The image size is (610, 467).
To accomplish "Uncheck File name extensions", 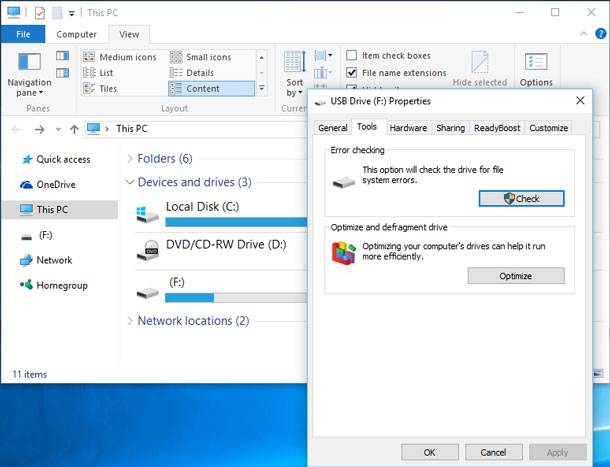I will pyautogui.click(x=351, y=73).
